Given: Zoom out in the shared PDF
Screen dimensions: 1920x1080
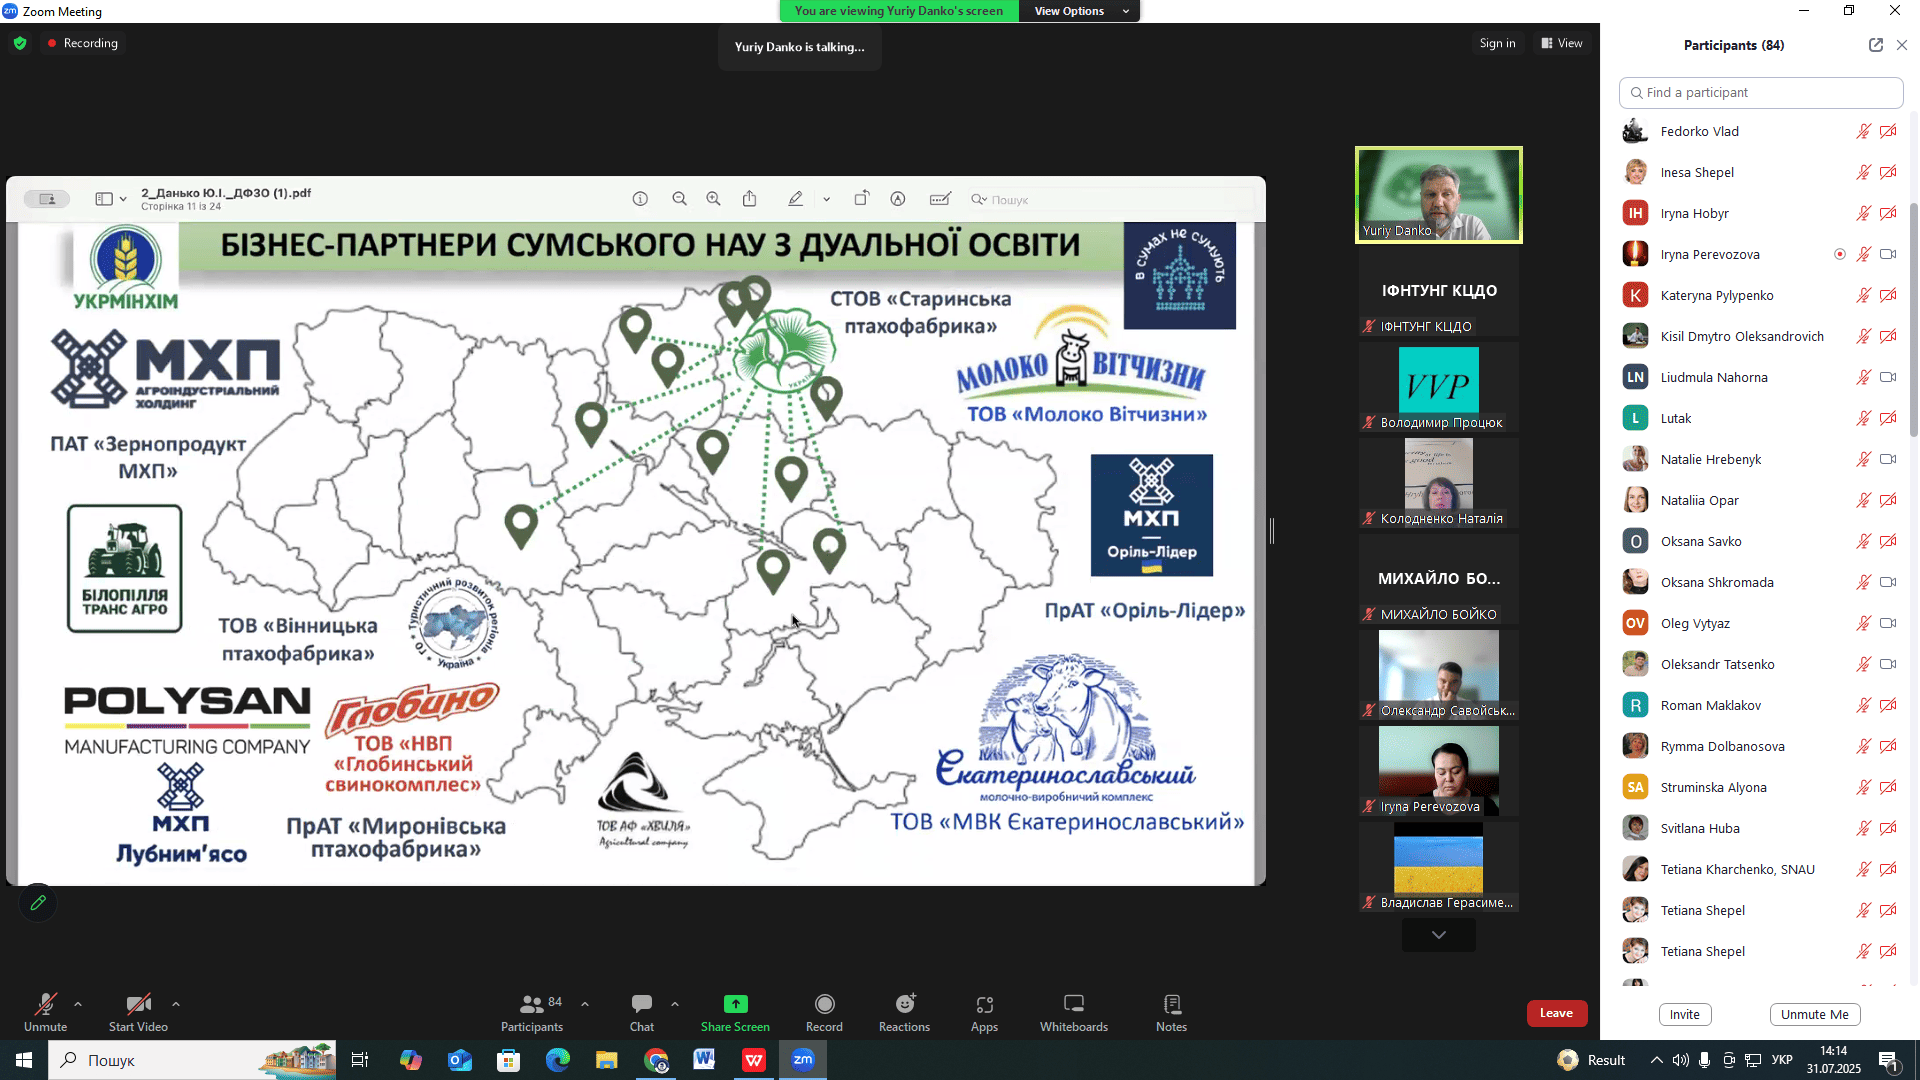Looking at the screenshot, I should click(679, 199).
